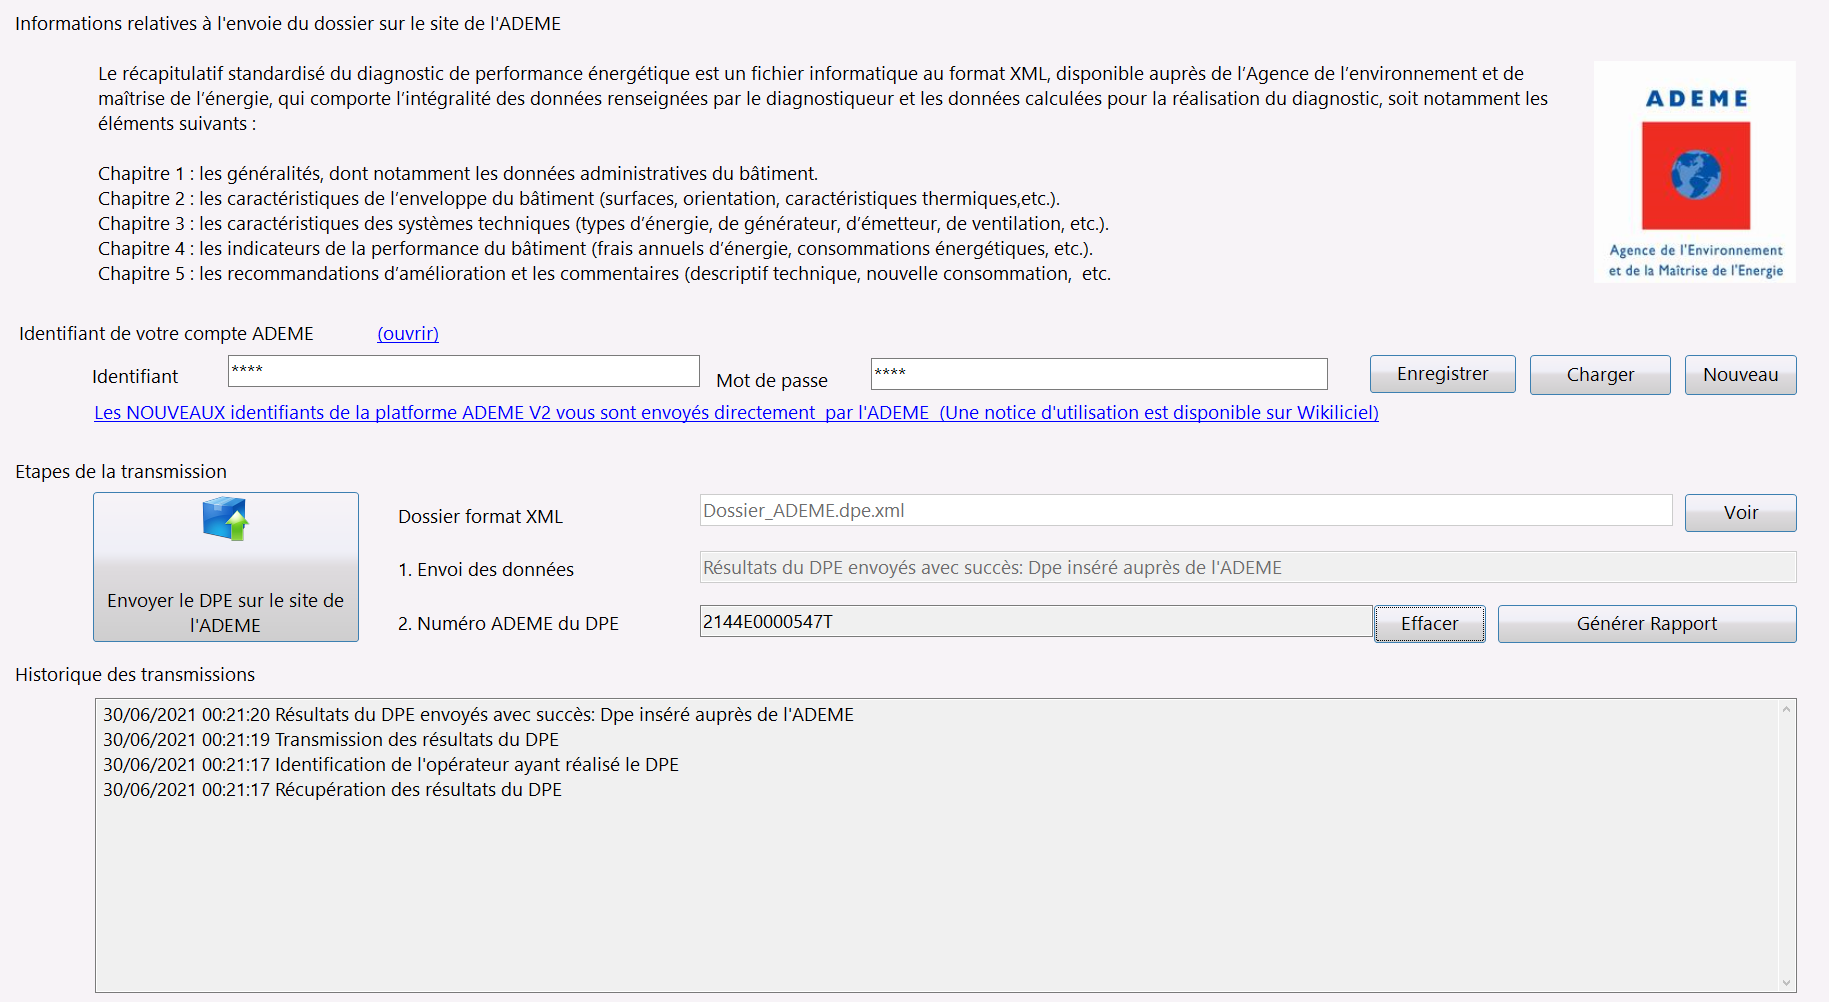This screenshot has height=1002, width=1829.
Task: Open the NOUVEAUX identifiants ADEME V2 notice link
Action: coord(736,413)
